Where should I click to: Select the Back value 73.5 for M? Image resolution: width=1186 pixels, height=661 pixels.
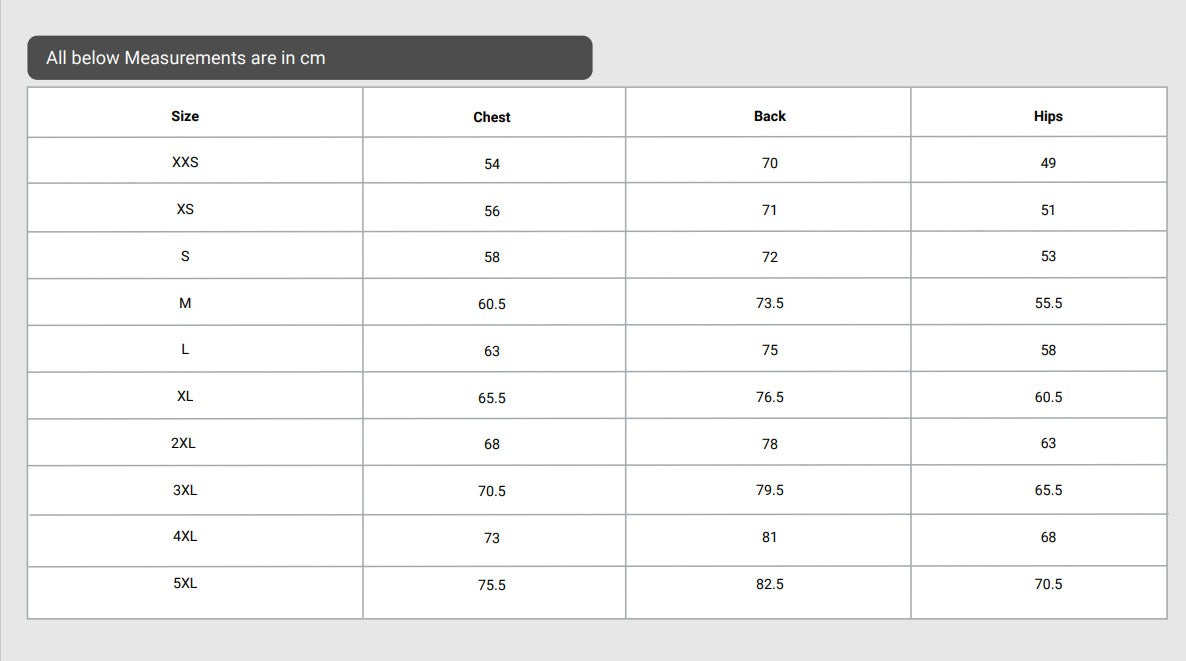tap(769, 303)
